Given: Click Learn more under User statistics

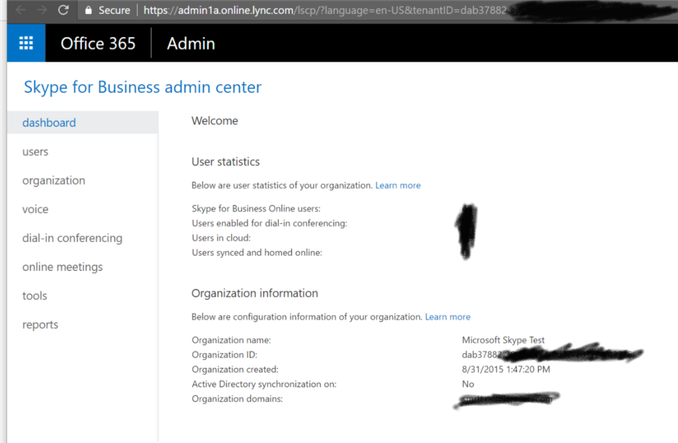Looking at the screenshot, I should [398, 185].
